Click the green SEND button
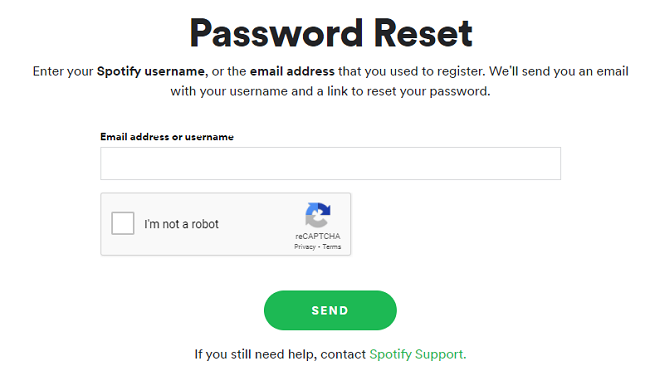This screenshot has height=366, width=650. 330,310
